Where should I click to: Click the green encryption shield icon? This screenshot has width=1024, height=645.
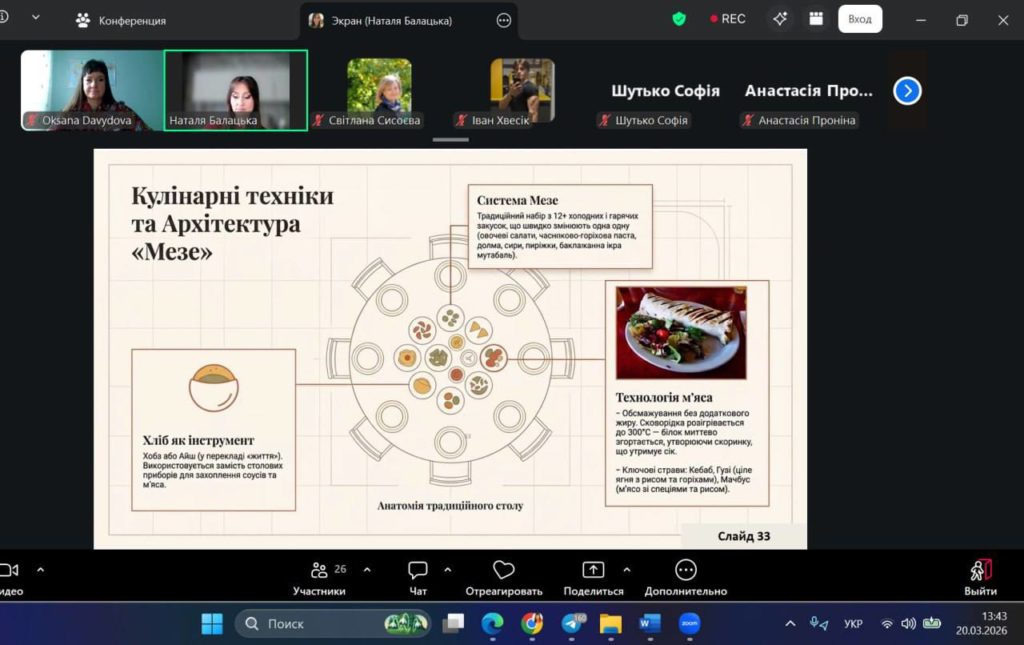tap(679, 19)
